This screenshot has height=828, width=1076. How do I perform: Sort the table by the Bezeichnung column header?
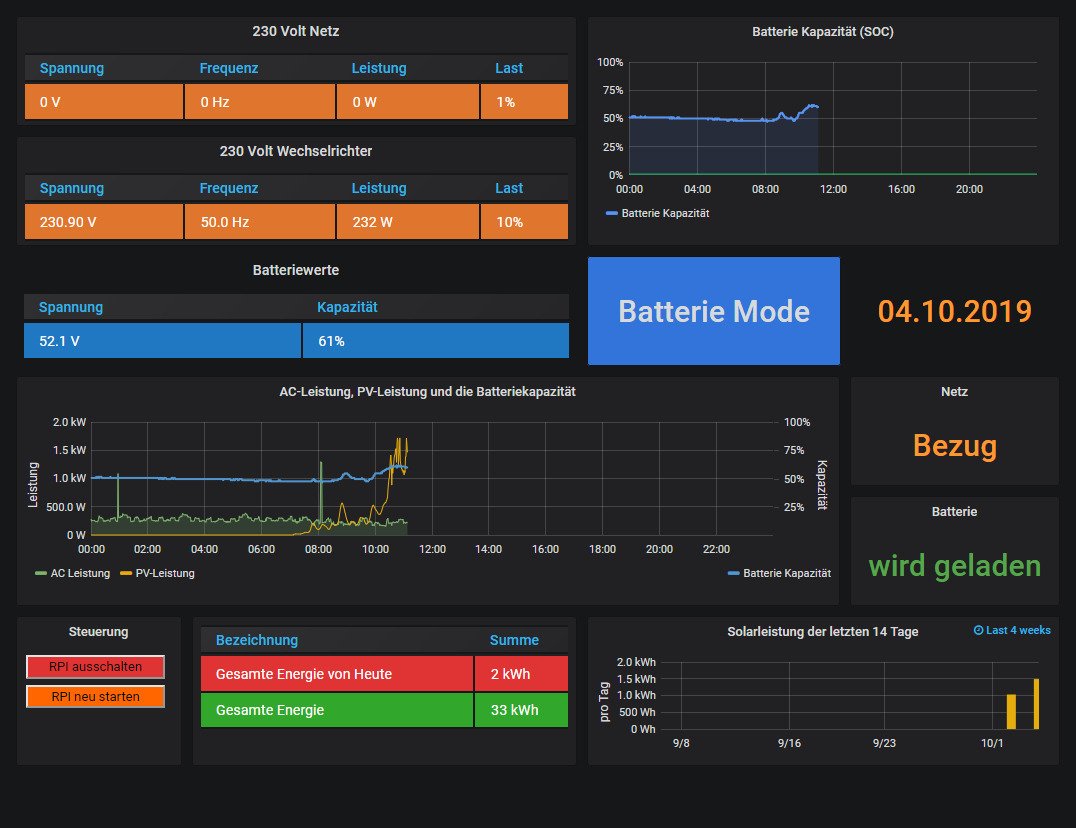[257, 640]
